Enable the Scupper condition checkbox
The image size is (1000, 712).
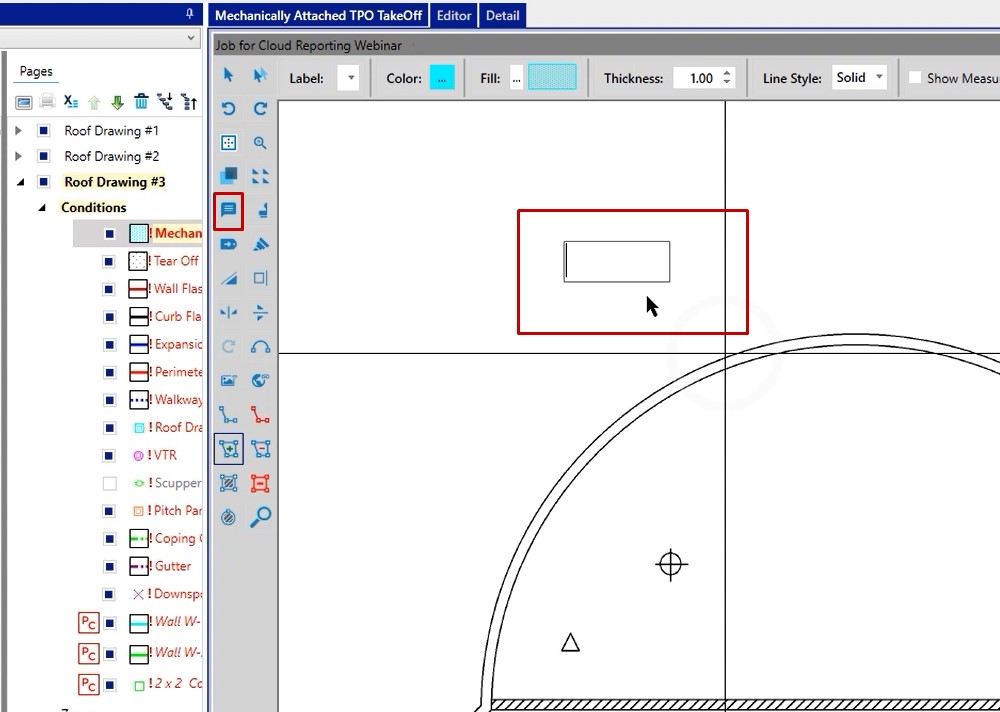pos(110,483)
